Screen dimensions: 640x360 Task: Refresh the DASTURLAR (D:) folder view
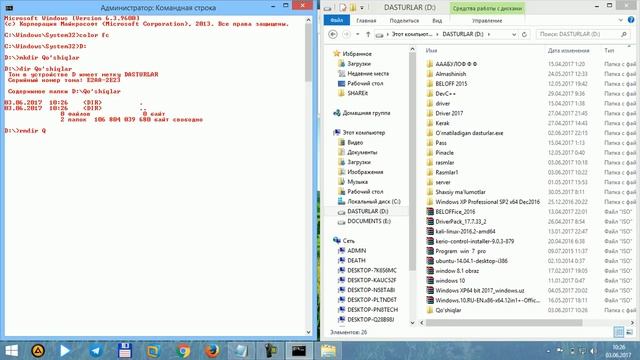pos(524,34)
